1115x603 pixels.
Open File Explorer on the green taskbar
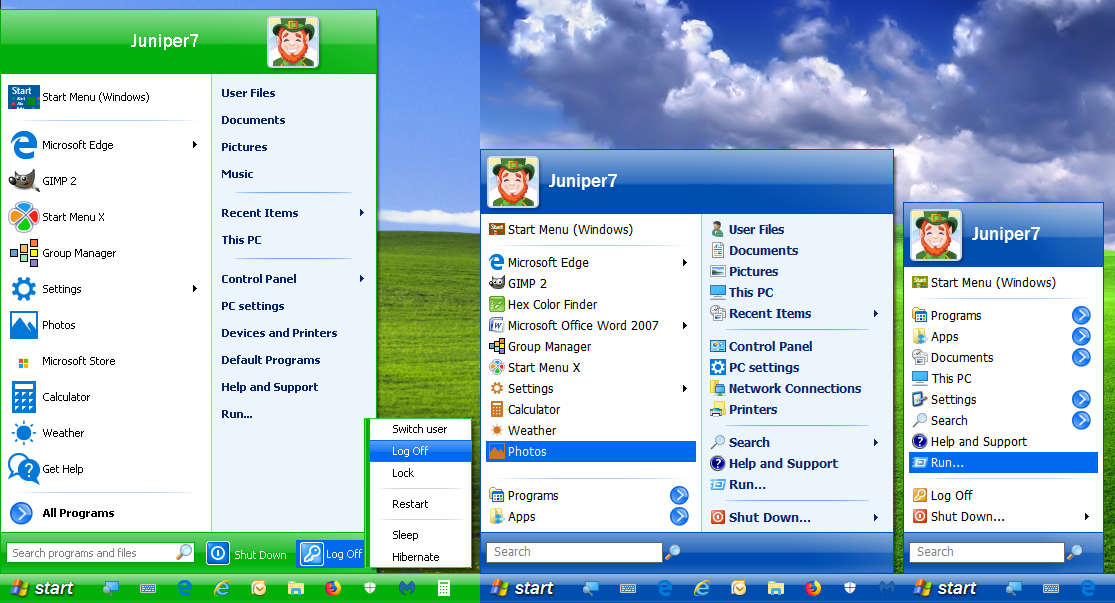pyautogui.click(x=296, y=588)
